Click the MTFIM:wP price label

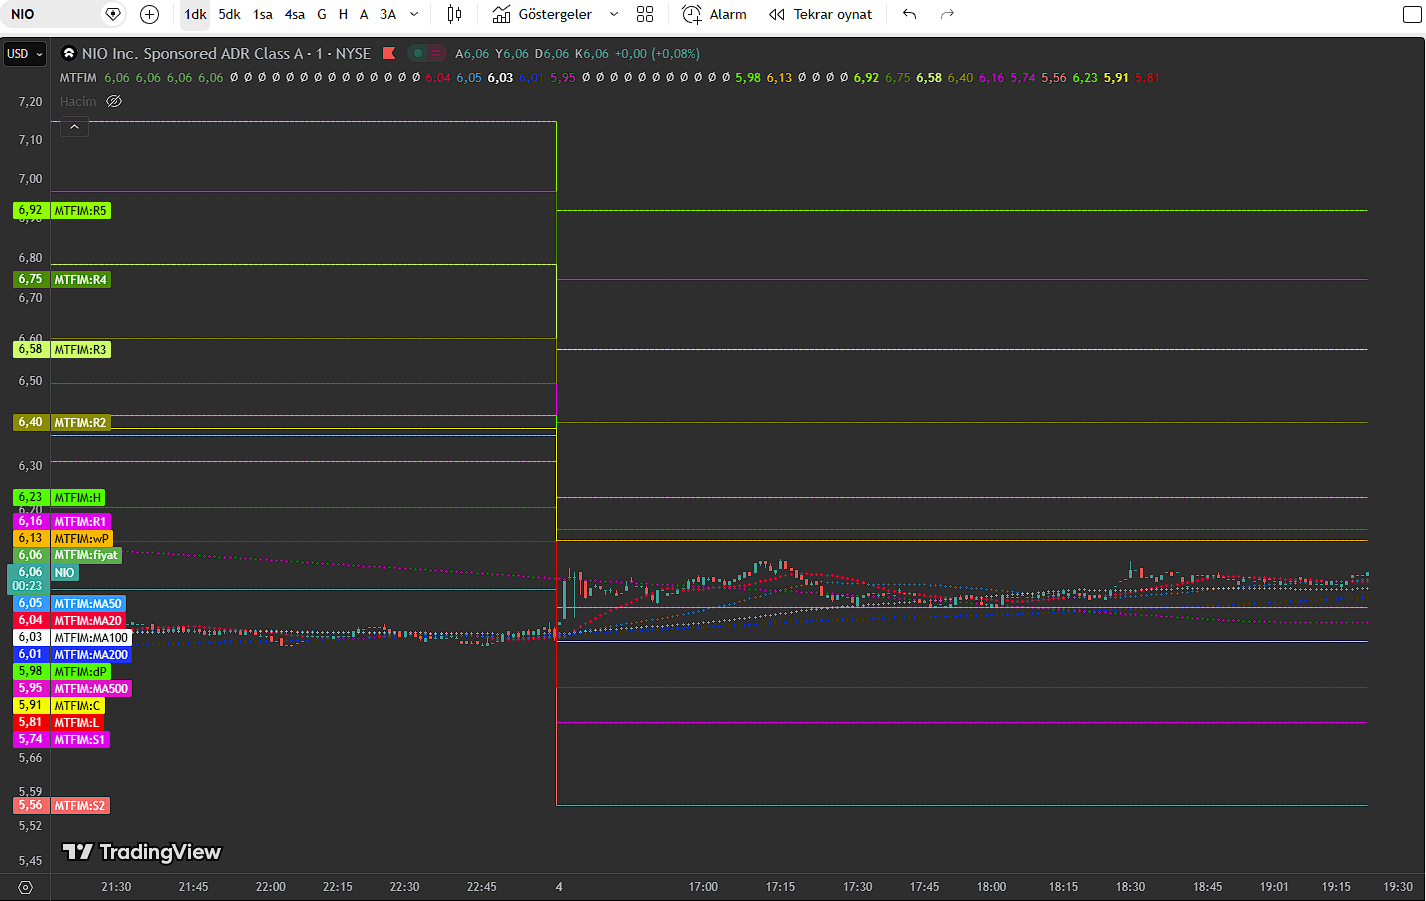pyautogui.click(x=81, y=539)
